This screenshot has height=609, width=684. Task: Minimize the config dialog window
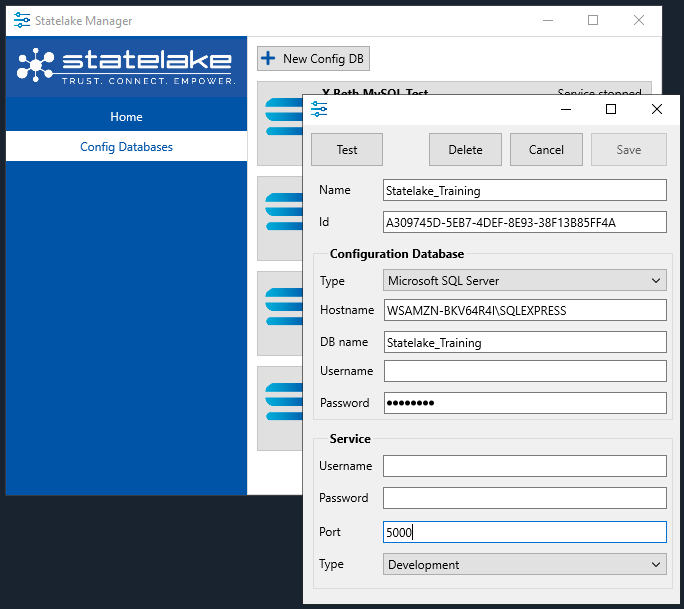coord(566,109)
